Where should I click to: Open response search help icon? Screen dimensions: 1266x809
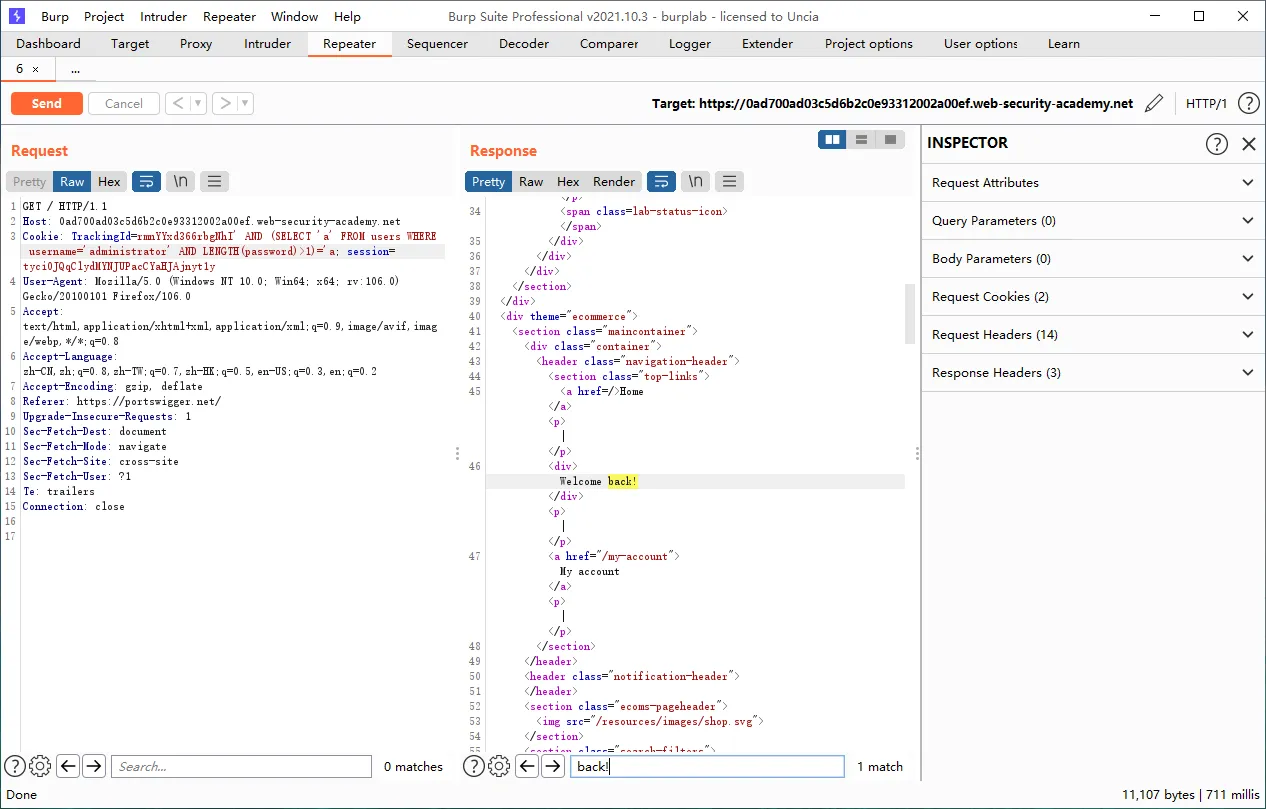474,766
